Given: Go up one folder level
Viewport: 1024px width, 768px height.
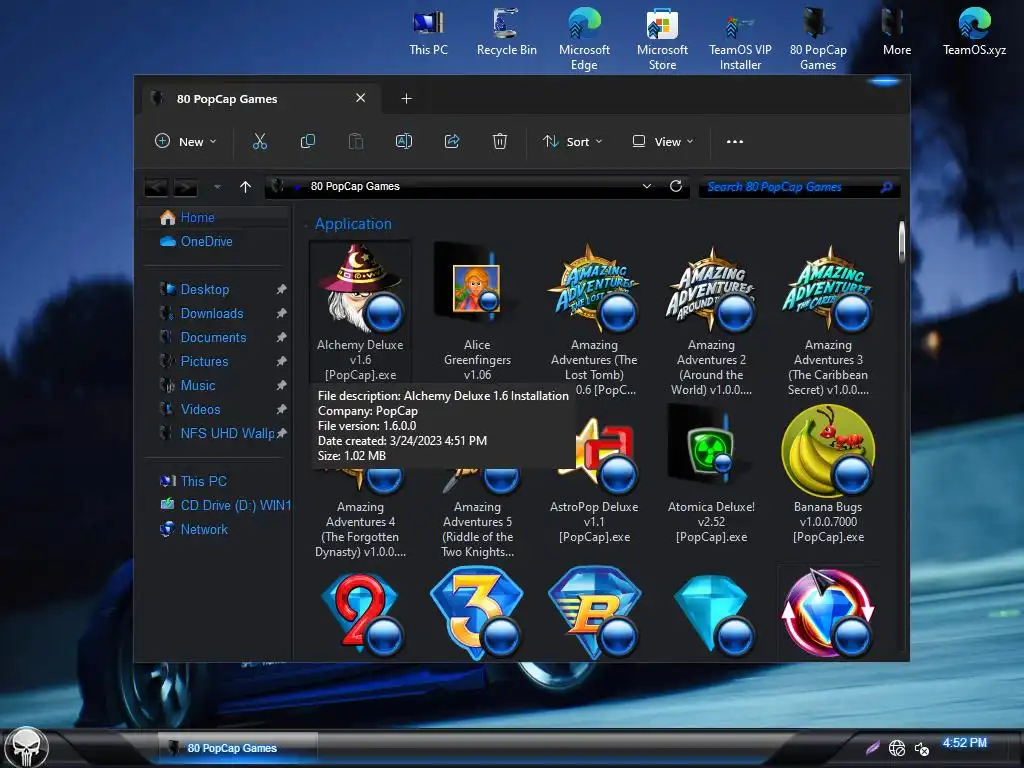Looking at the screenshot, I should (x=246, y=187).
